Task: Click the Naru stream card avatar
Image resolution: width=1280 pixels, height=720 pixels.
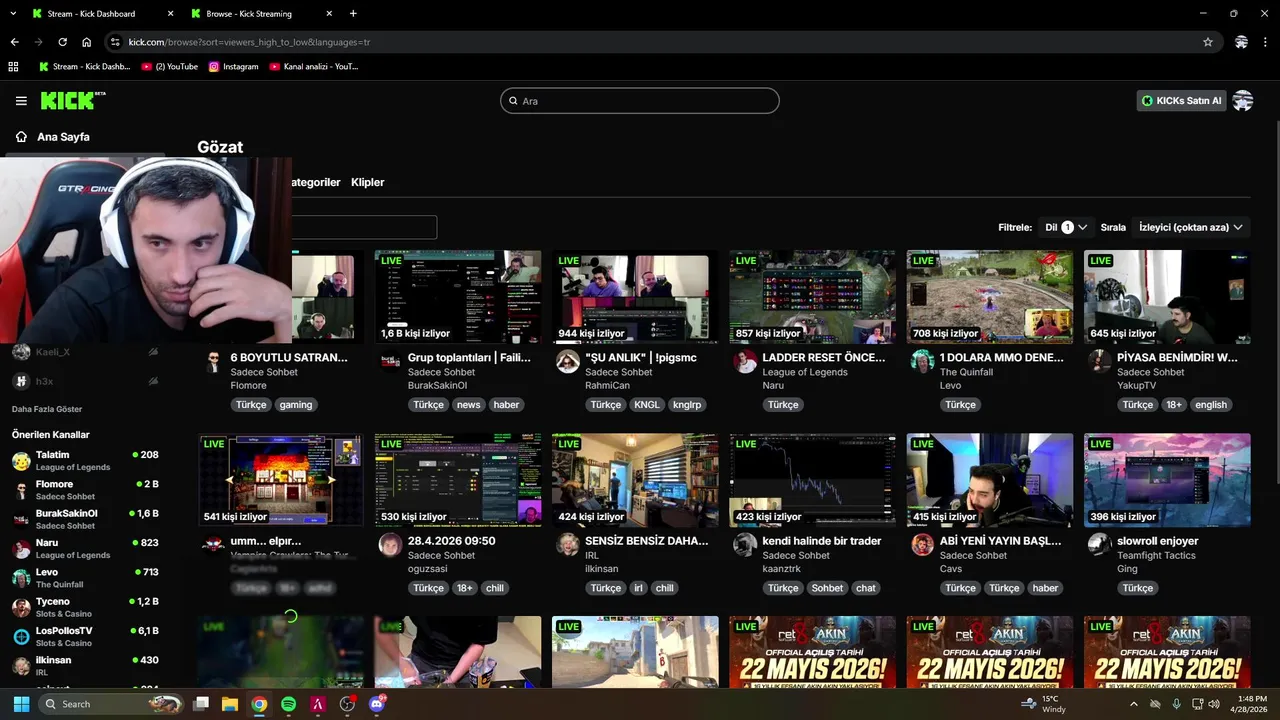Action: coord(745,361)
